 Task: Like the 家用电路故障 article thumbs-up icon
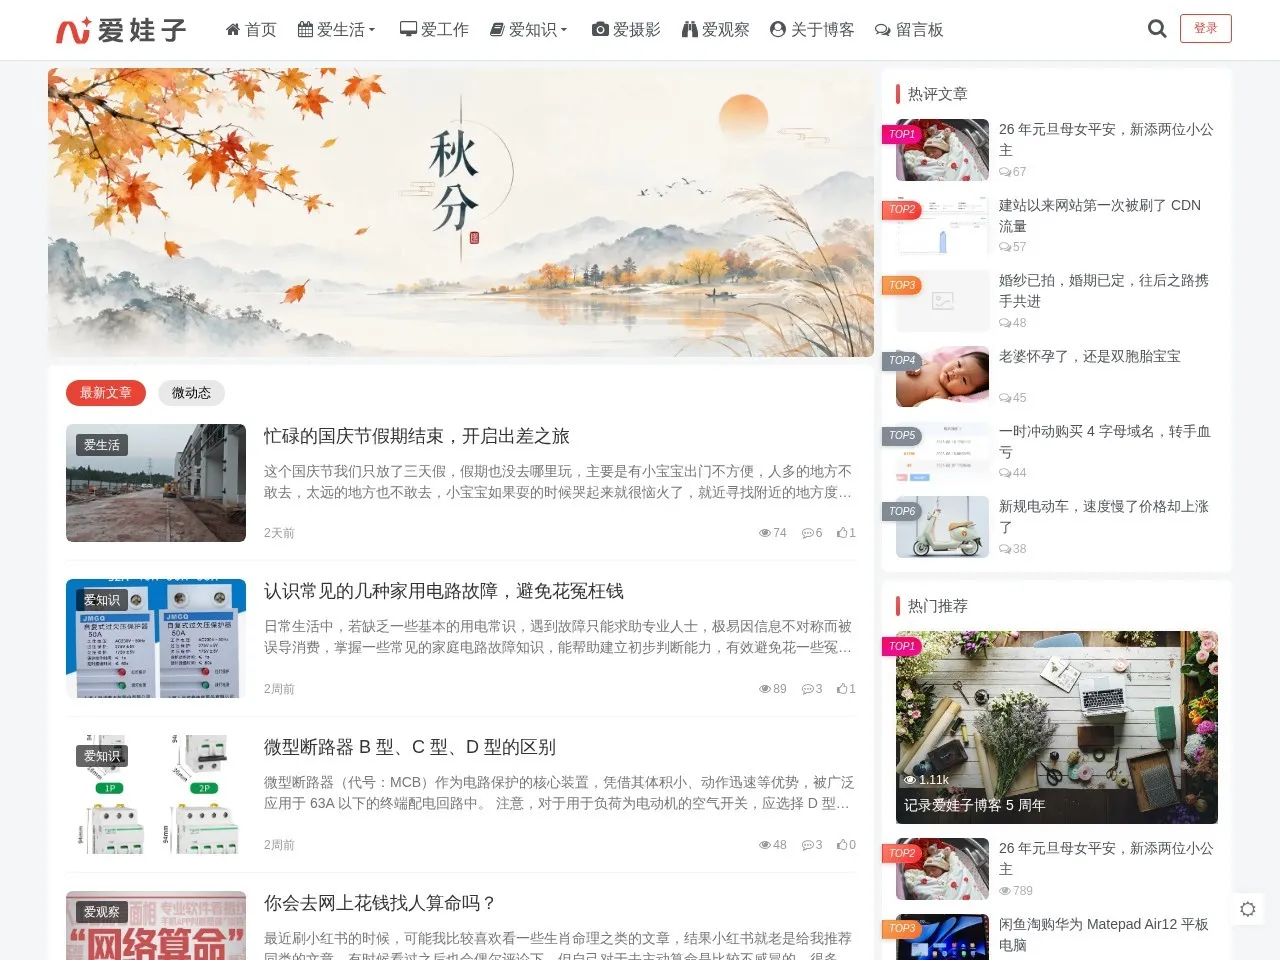[842, 689]
